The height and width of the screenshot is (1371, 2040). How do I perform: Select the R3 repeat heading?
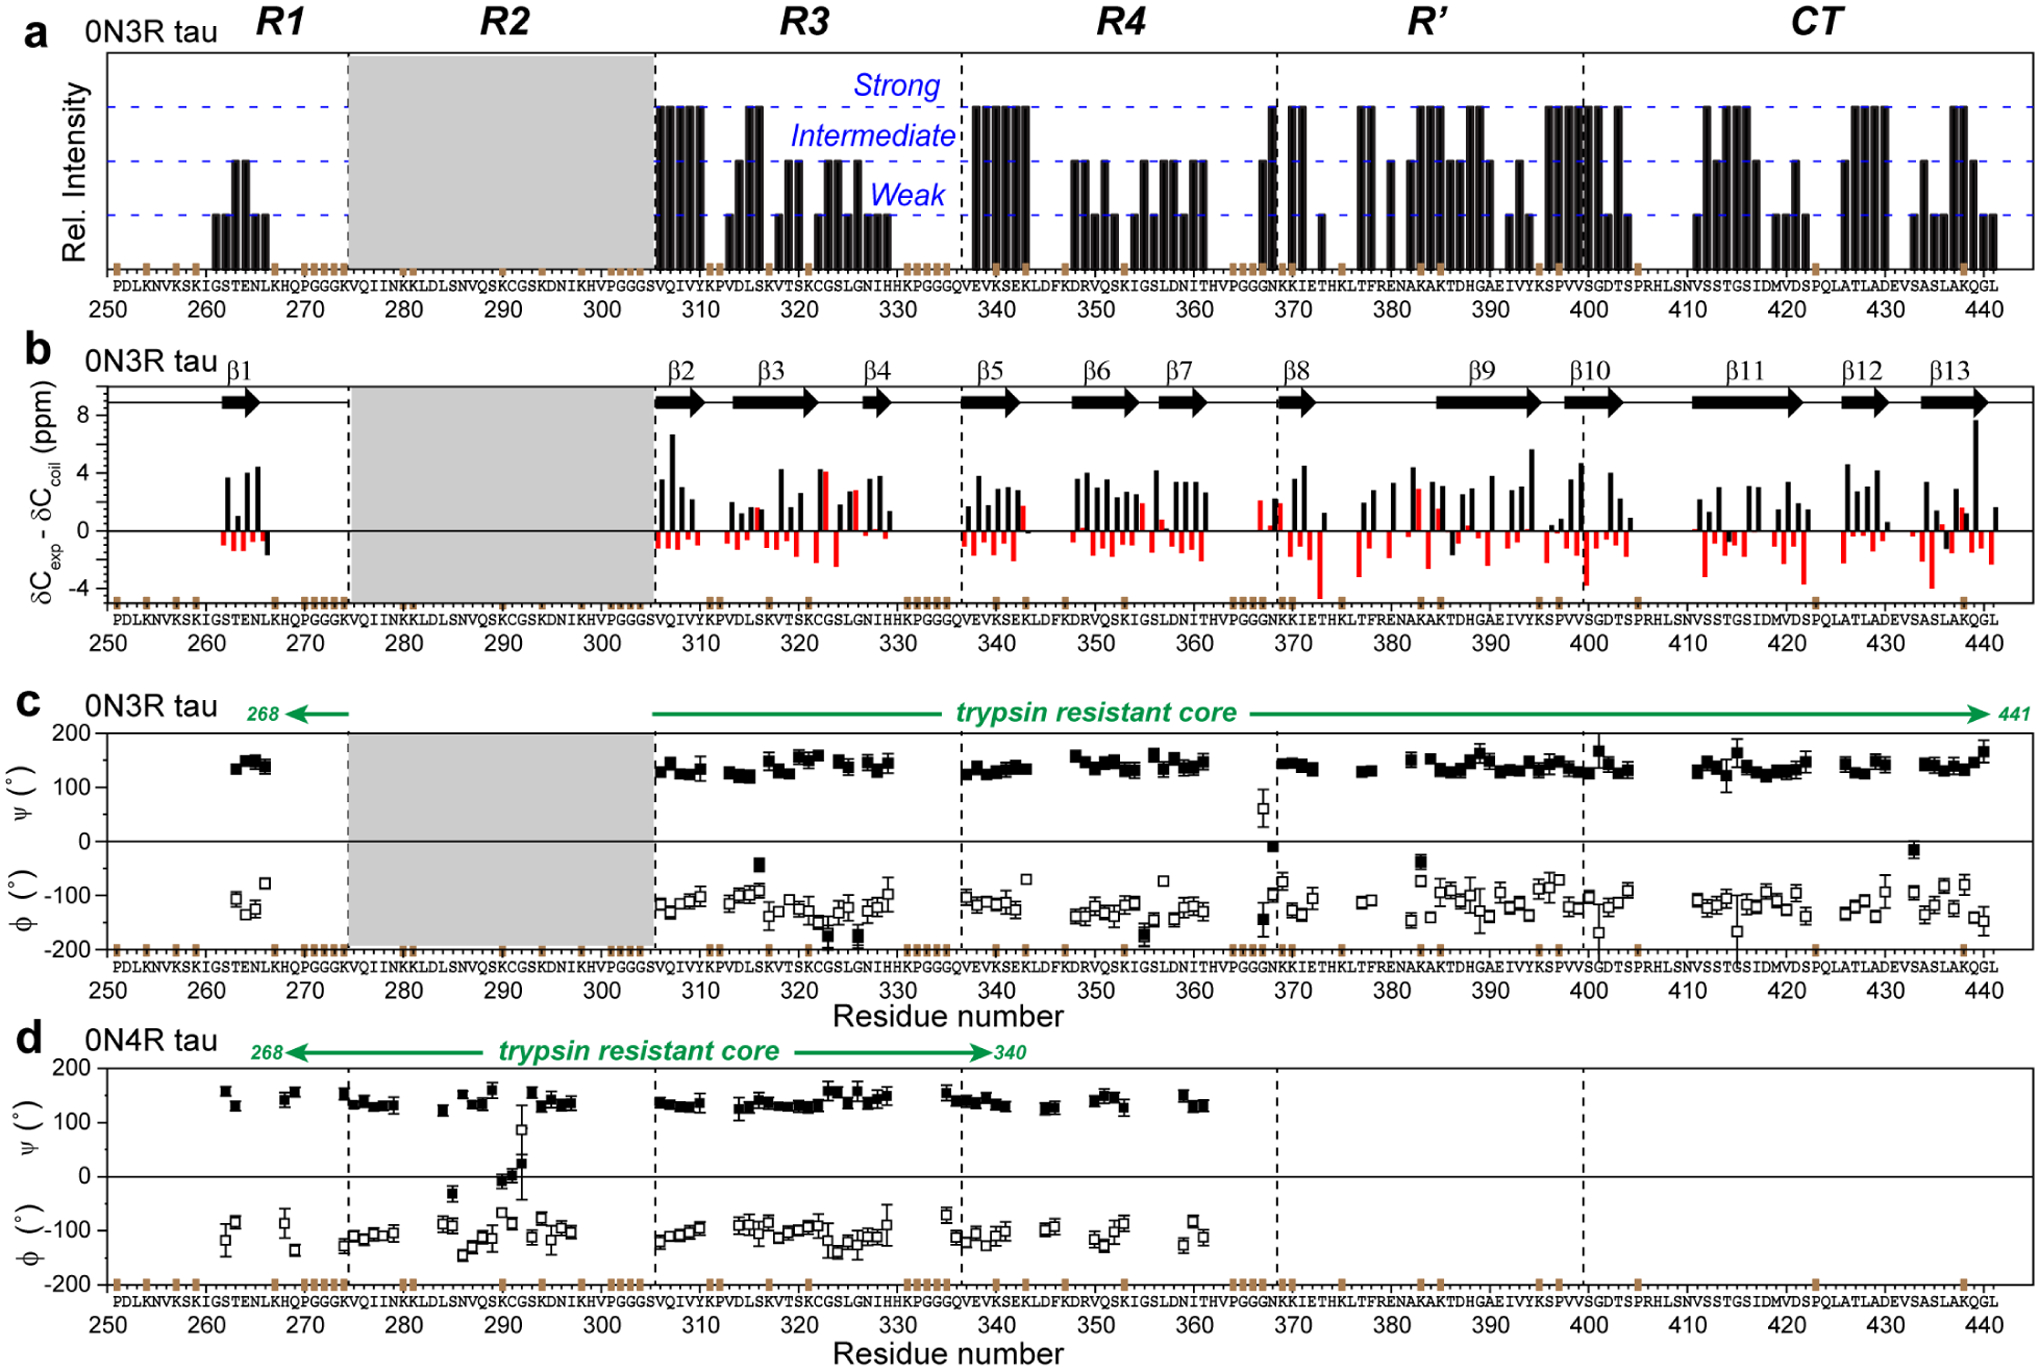[x=805, y=21]
